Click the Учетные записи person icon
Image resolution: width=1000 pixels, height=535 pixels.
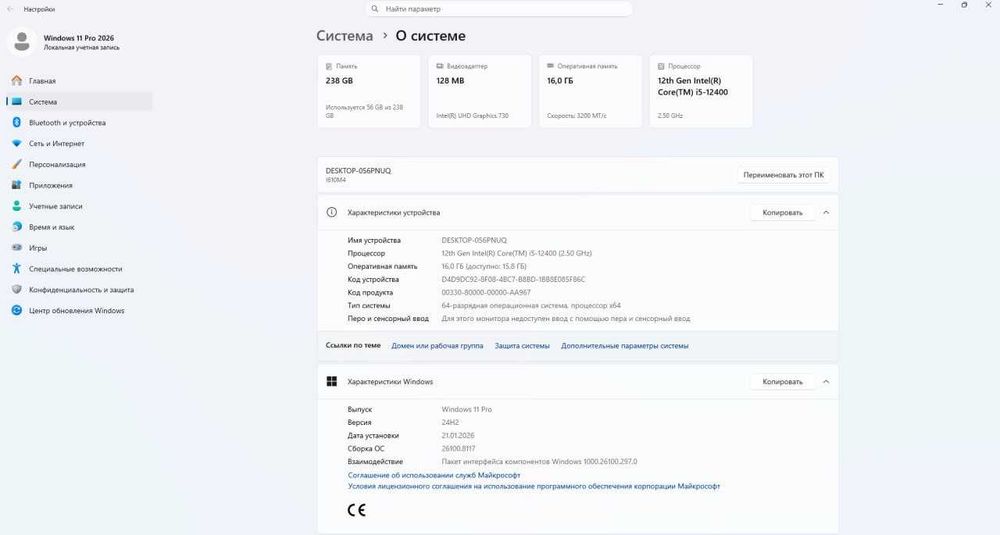point(17,206)
